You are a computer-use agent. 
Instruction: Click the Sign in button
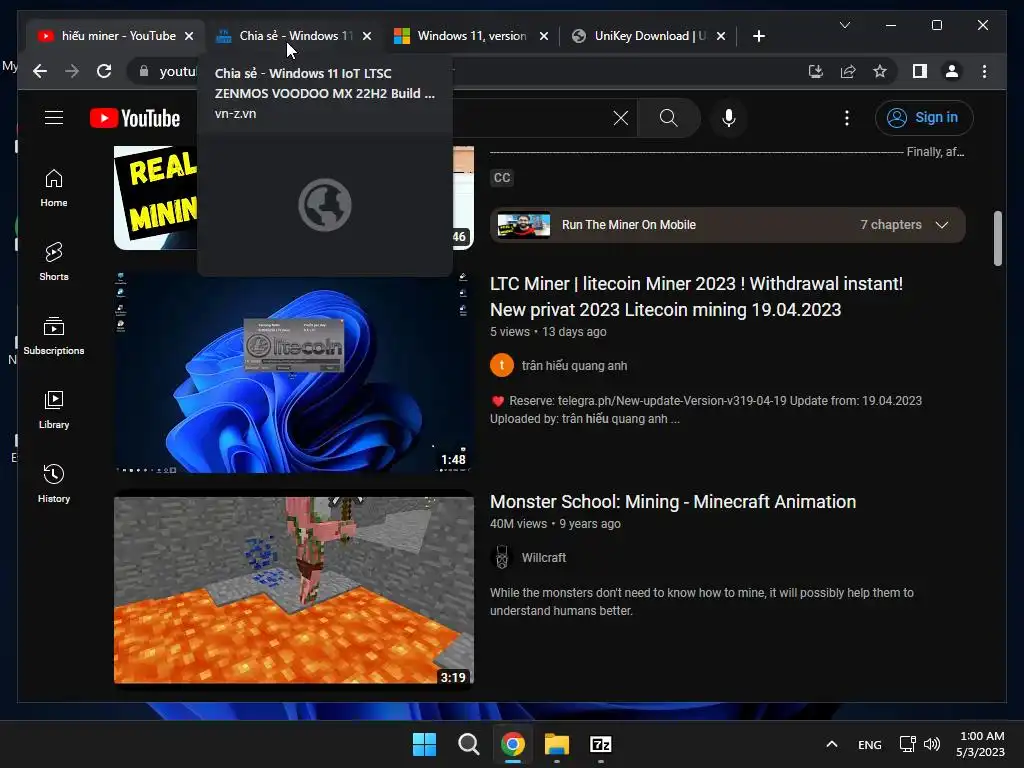pyautogui.click(x=923, y=118)
